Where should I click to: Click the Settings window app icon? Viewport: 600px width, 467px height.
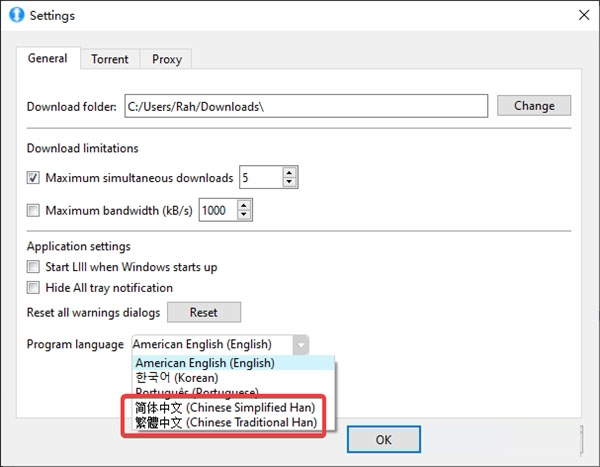click(x=15, y=16)
